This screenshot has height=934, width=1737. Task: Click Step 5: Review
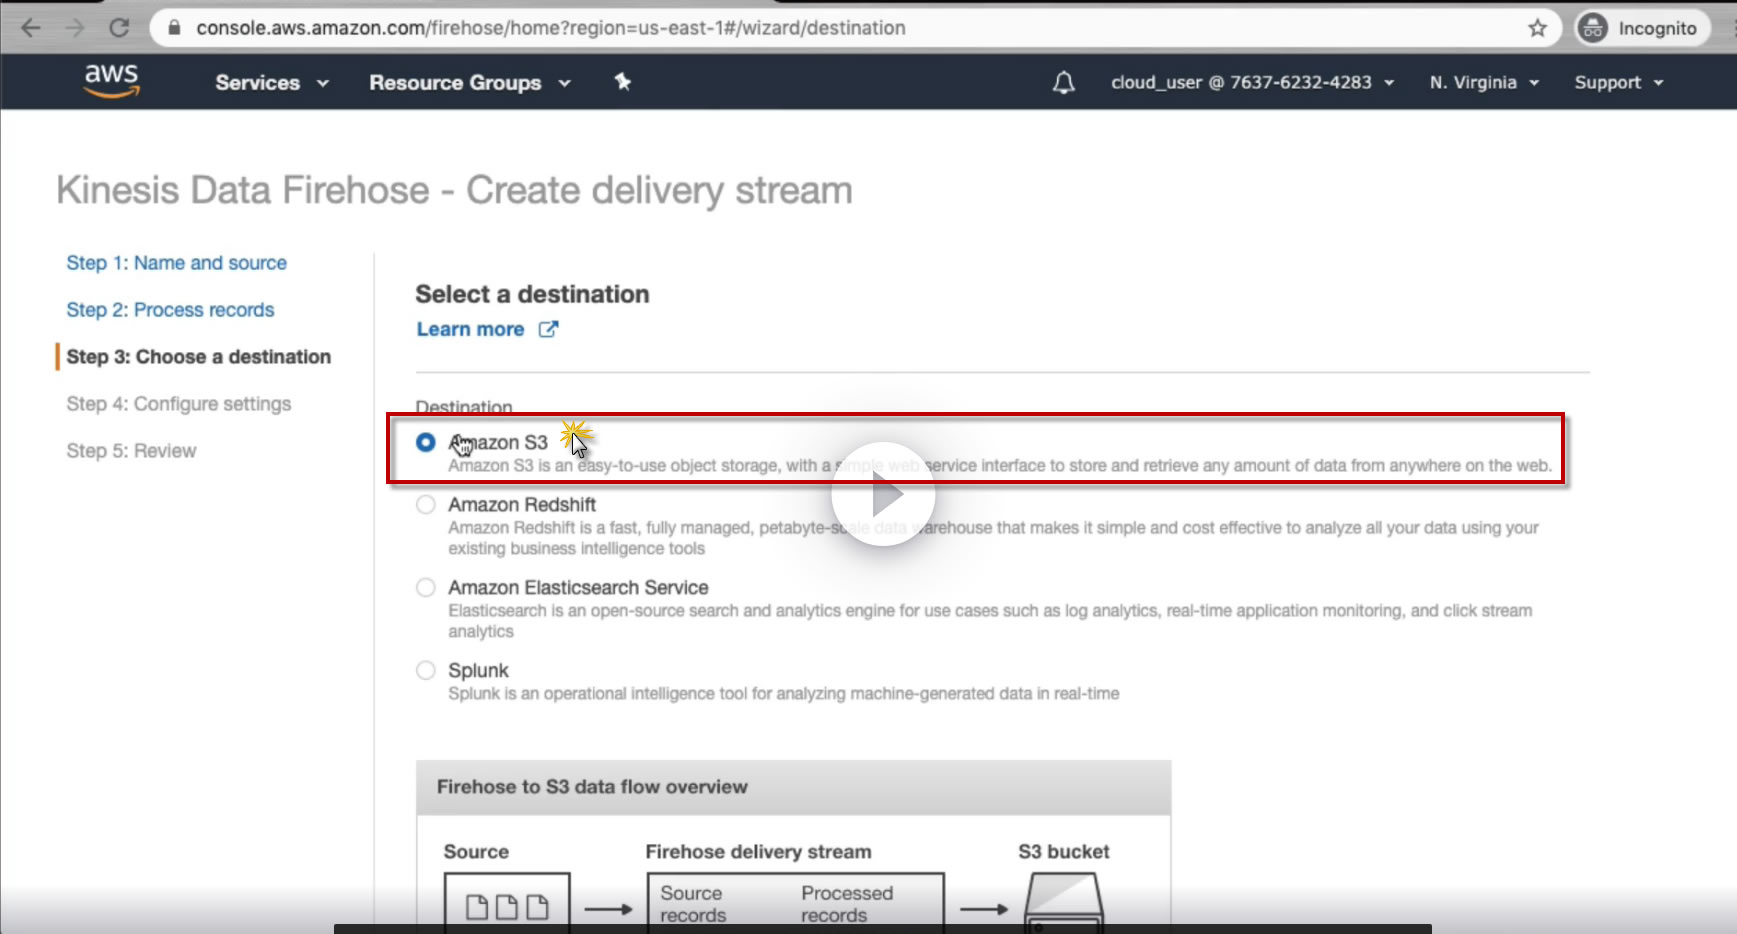[x=131, y=451]
